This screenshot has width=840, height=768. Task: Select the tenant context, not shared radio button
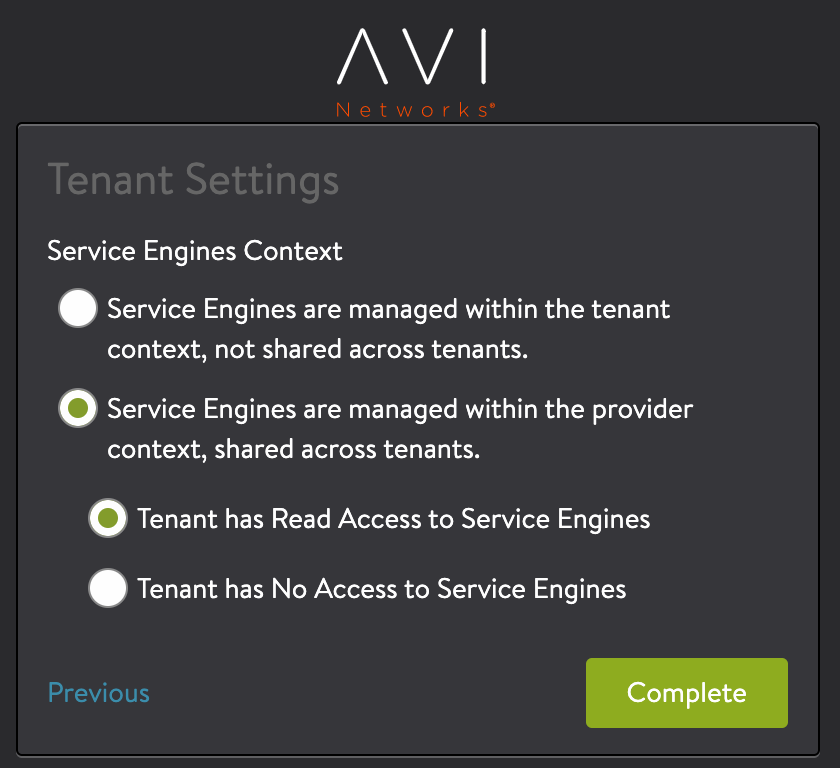77,309
